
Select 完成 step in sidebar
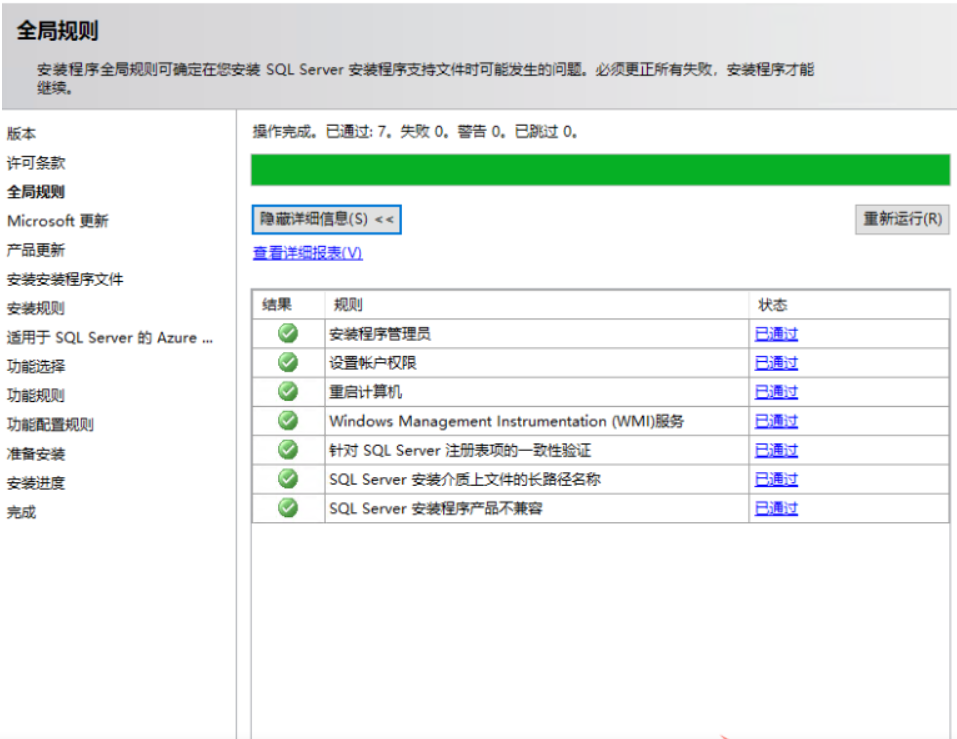coord(21,512)
